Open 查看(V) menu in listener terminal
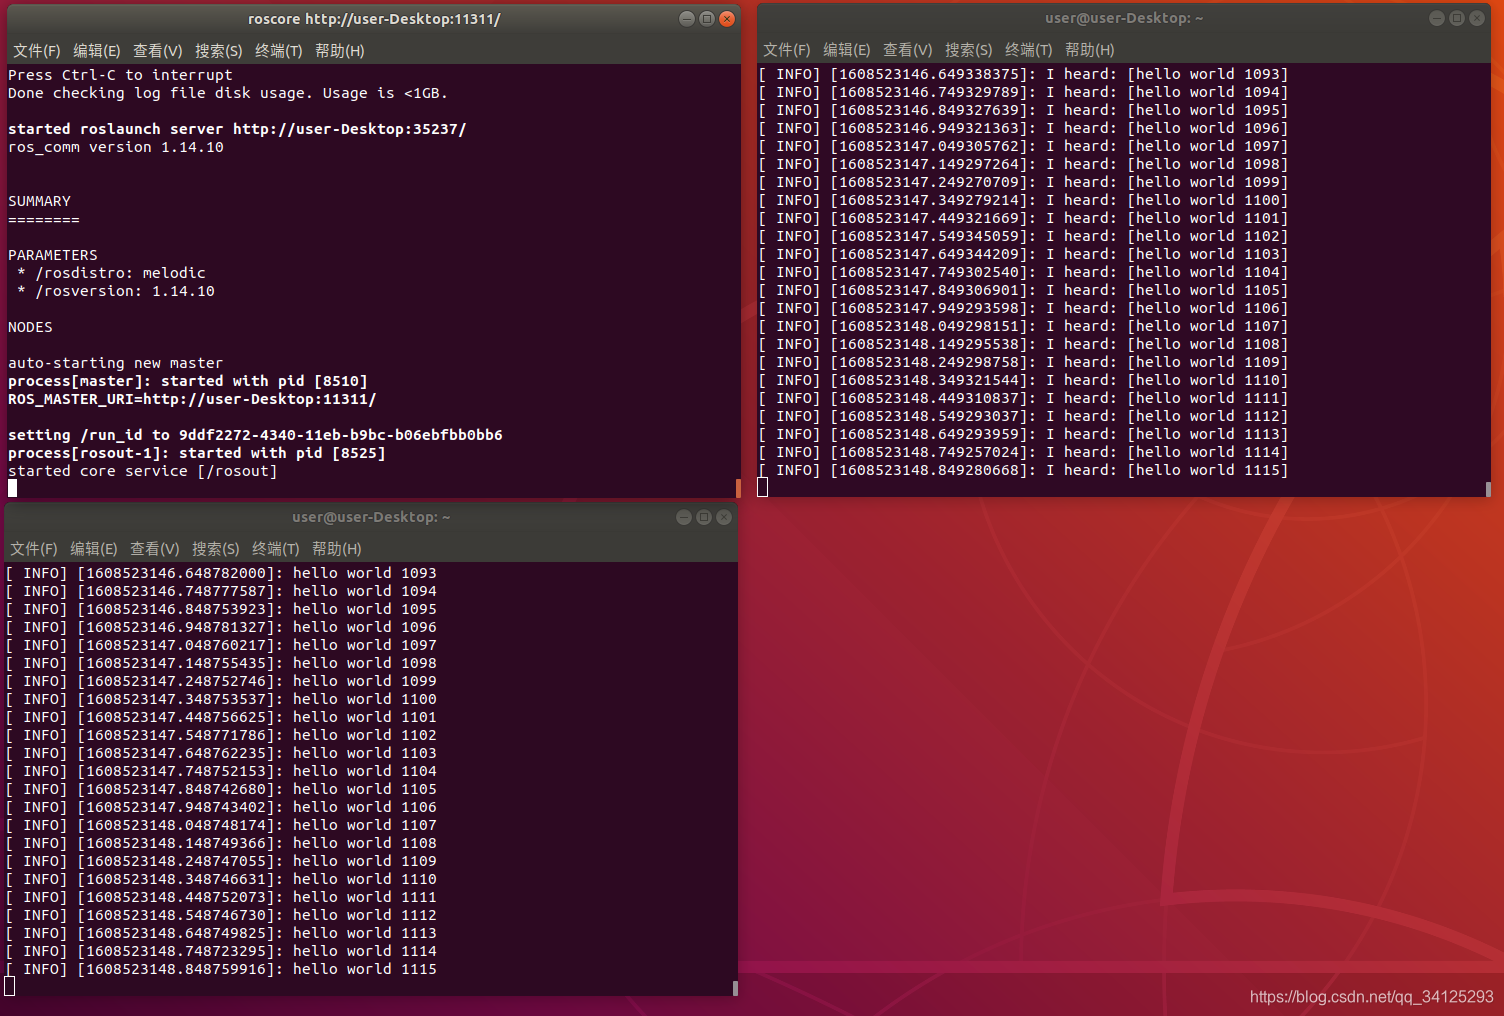1504x1016 pixels. tap(908, 50)
